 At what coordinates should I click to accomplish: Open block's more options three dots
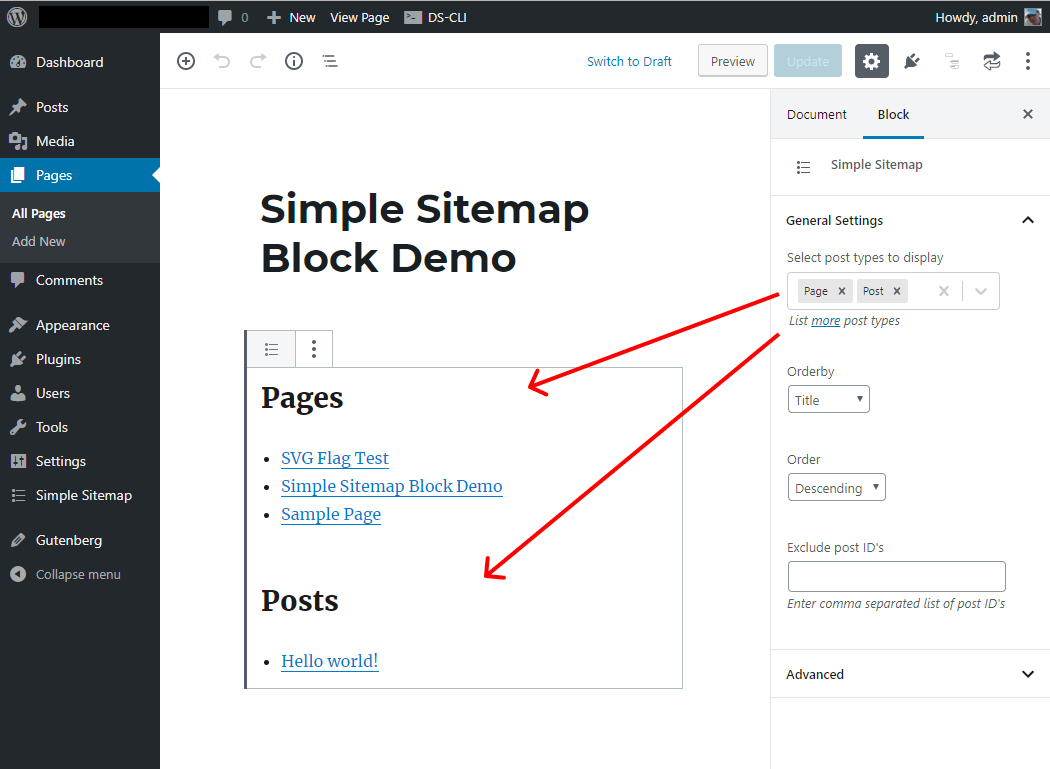click(x=314, y=349)
